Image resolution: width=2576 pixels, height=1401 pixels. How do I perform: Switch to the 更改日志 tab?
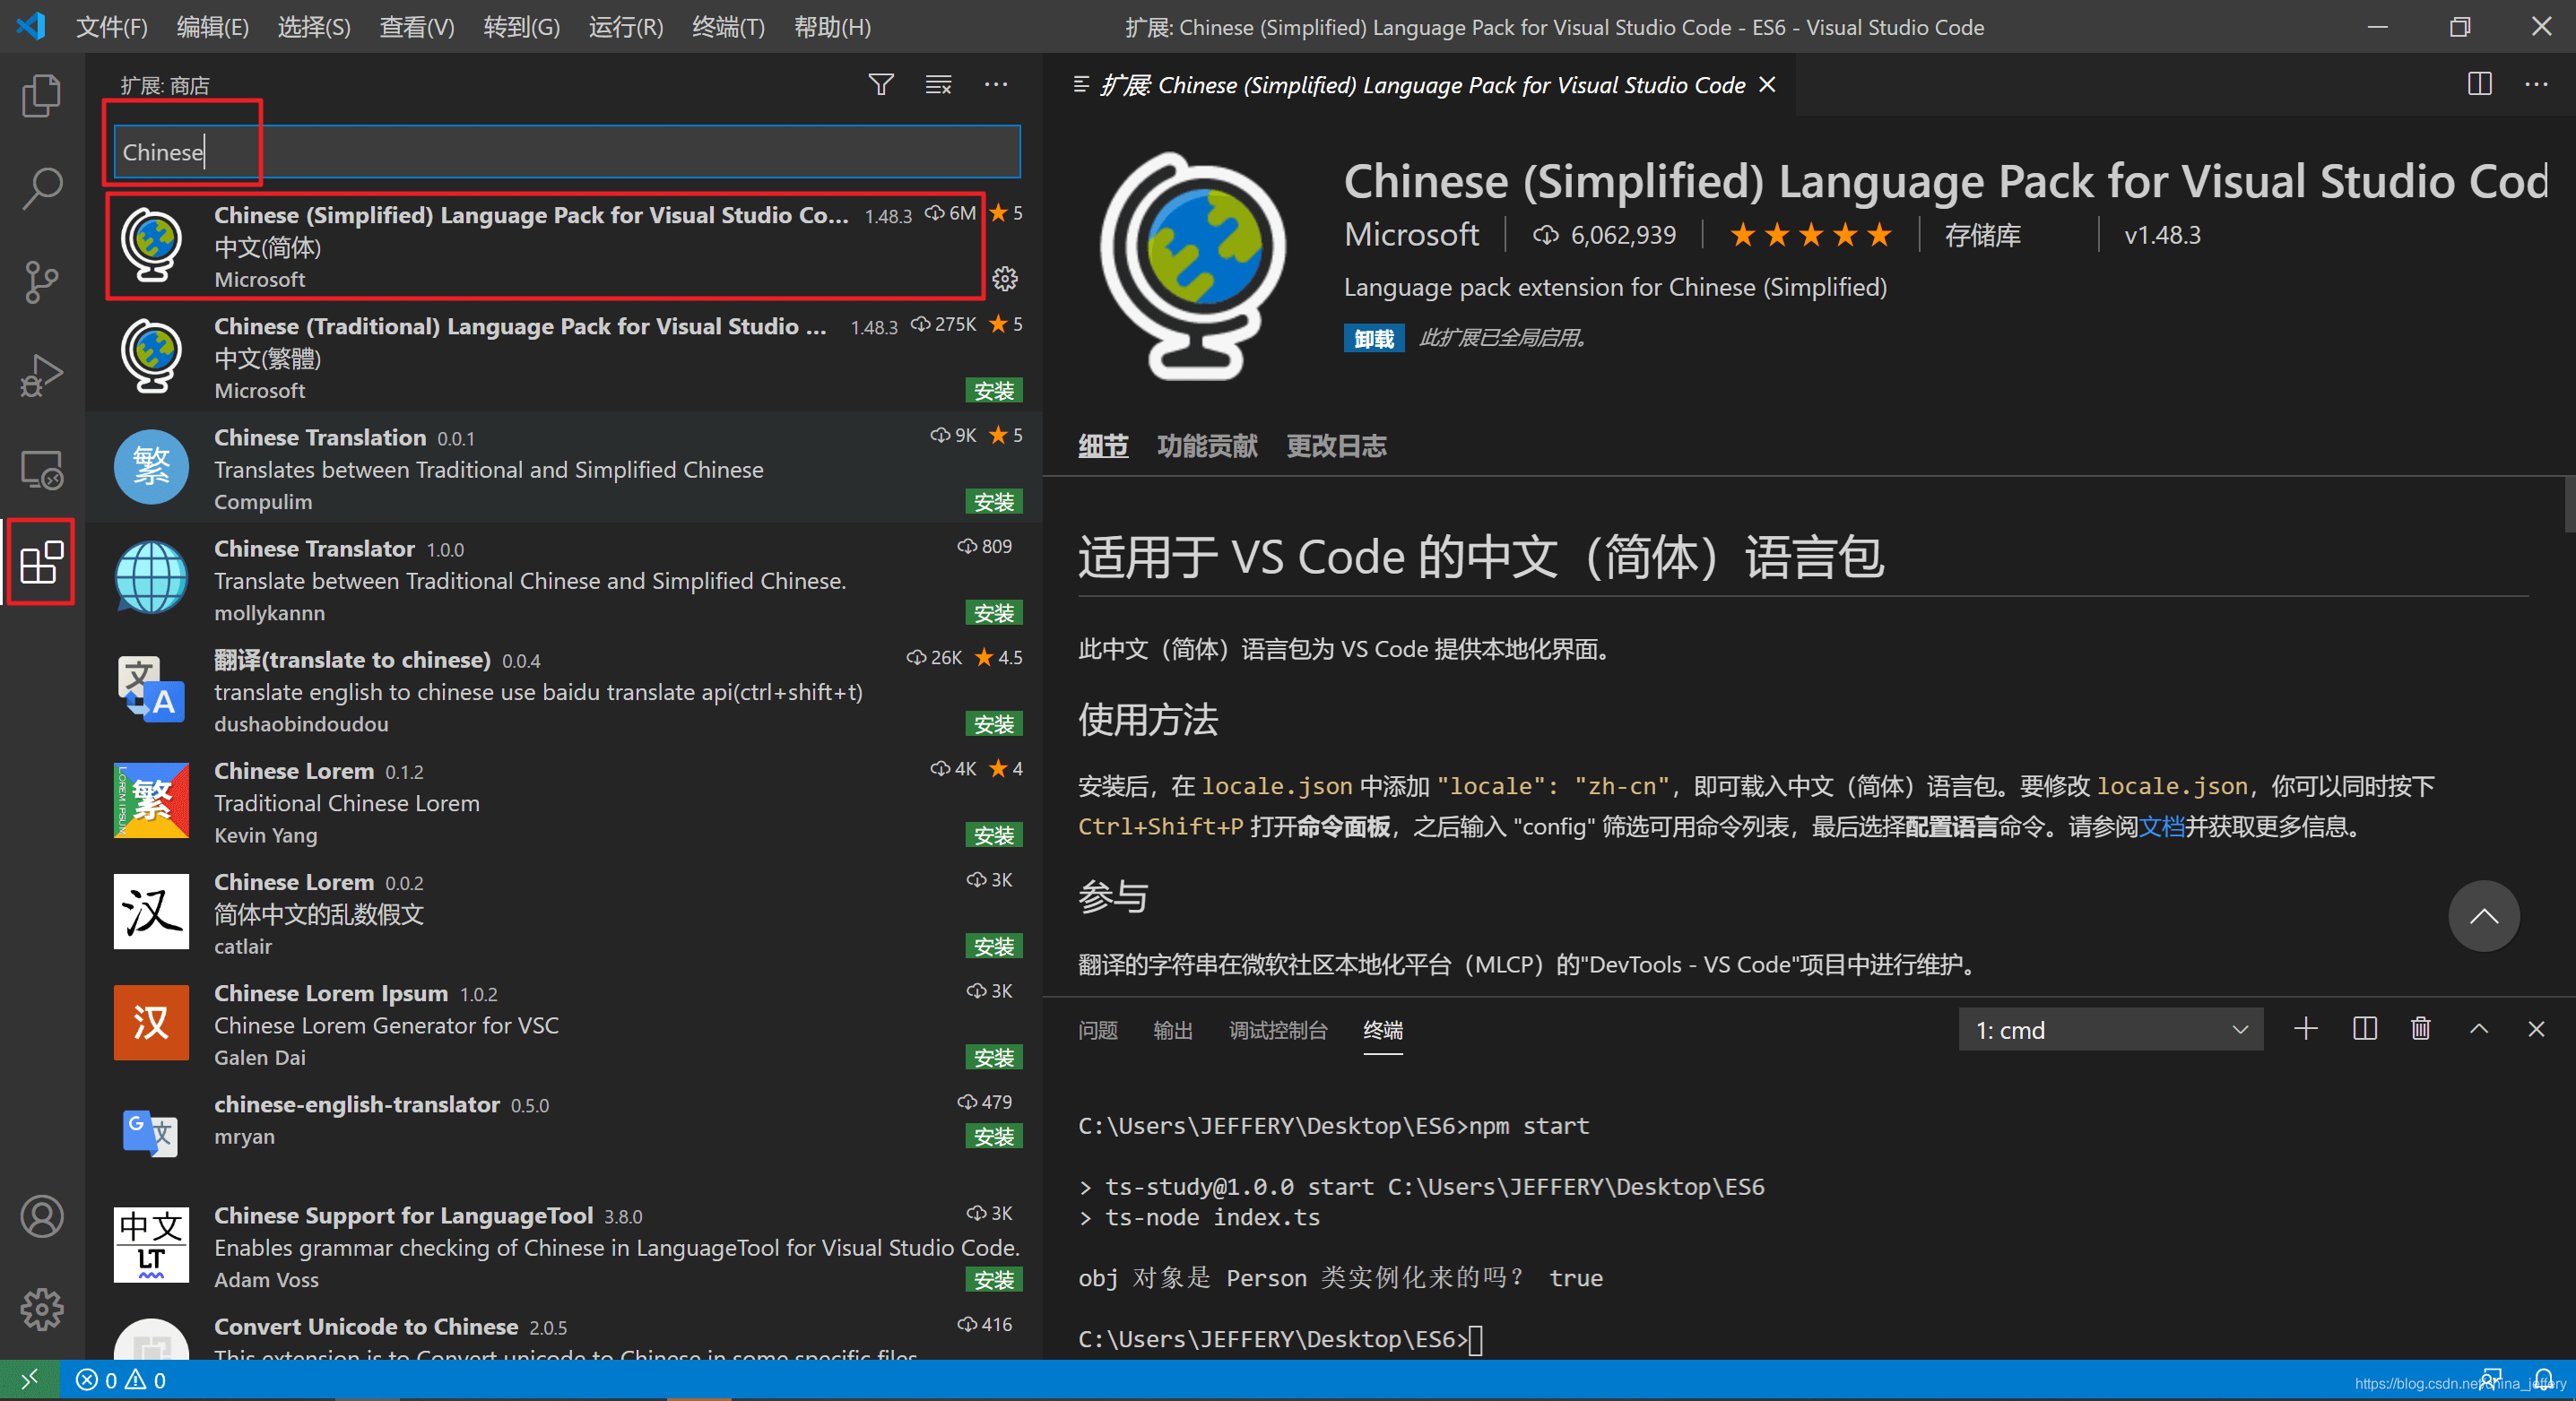pyautogui.click(x=1336, y=446)
